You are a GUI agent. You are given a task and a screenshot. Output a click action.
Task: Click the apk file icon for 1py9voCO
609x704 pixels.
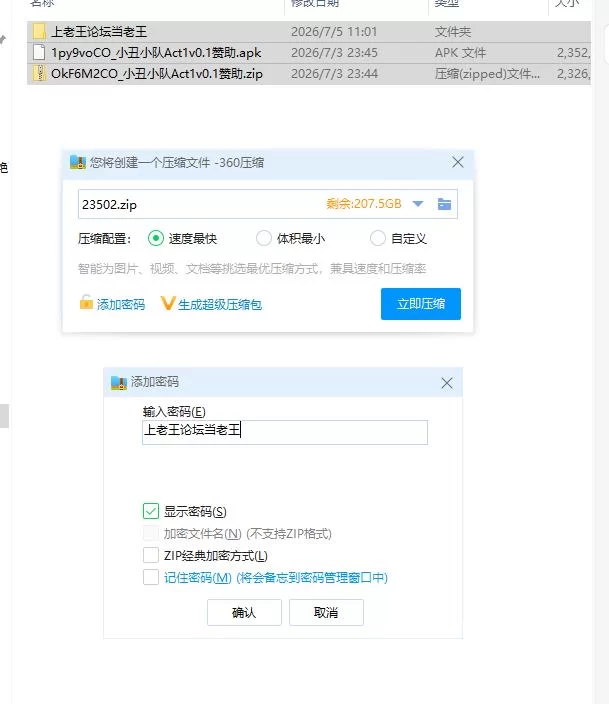coord(40,53)
